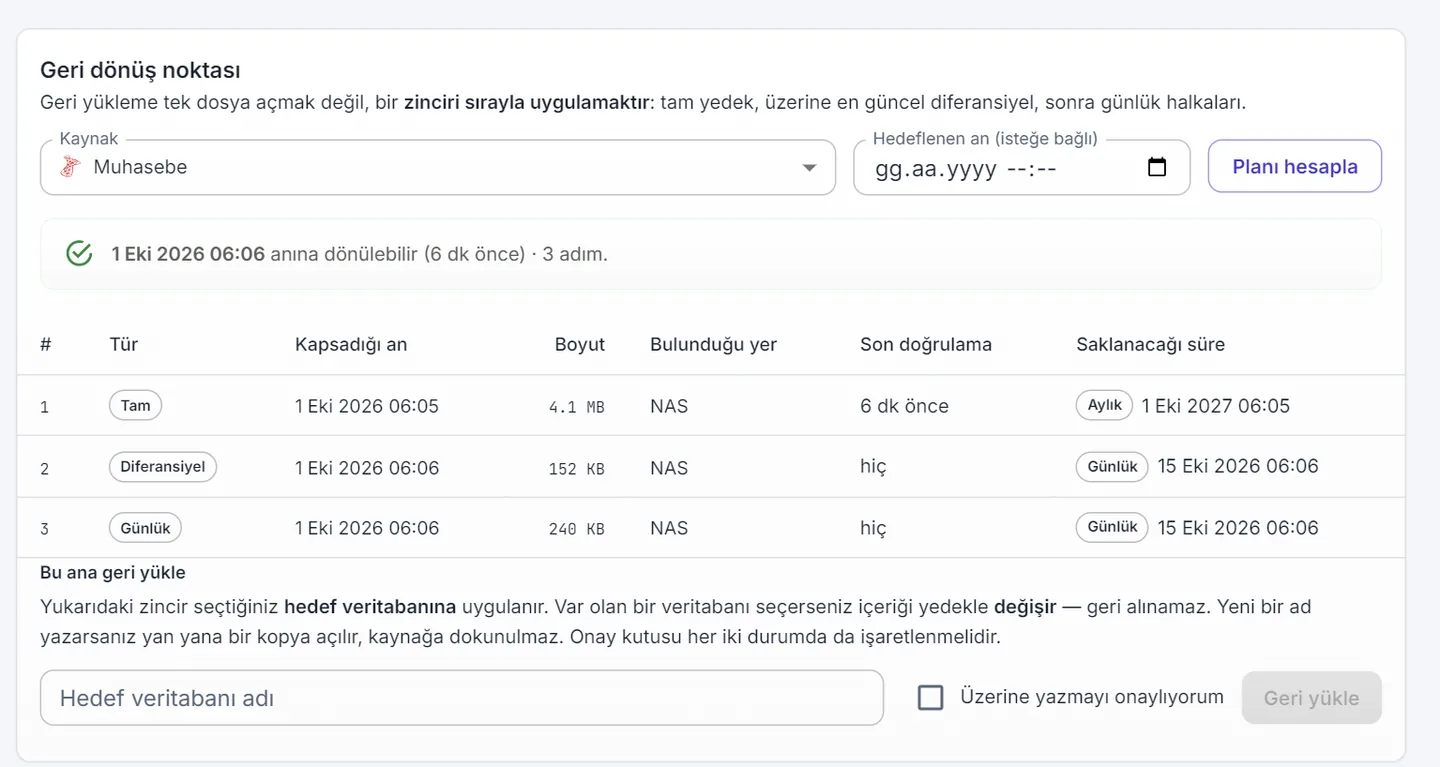Viewport: 1440px width, 767px height.
Task: Click the 152 KB size cell
Action: click(577, 468)
